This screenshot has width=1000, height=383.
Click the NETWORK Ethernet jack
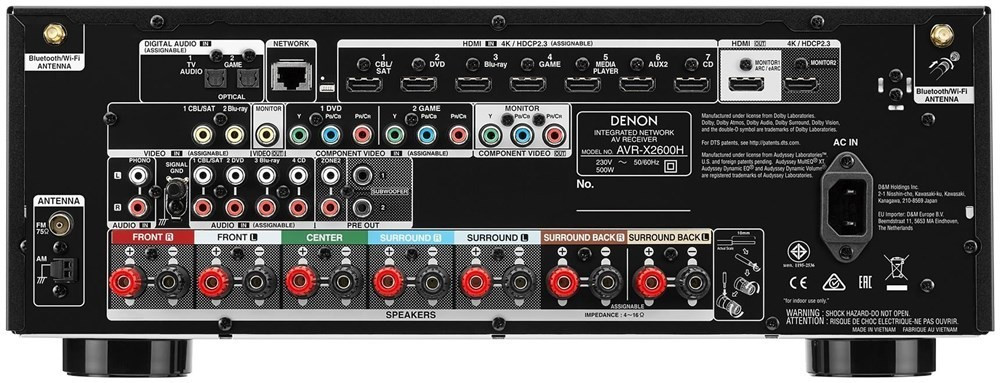click(291, 76)
